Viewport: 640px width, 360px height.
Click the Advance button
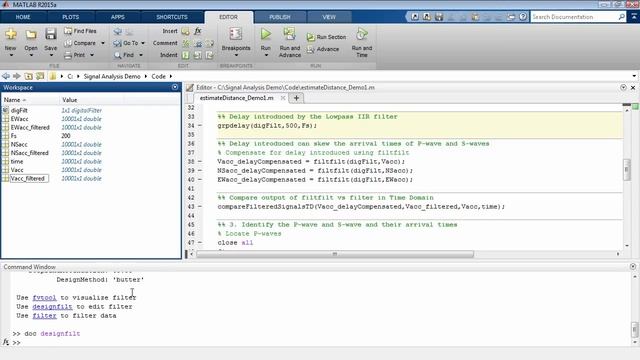point(323,49)
